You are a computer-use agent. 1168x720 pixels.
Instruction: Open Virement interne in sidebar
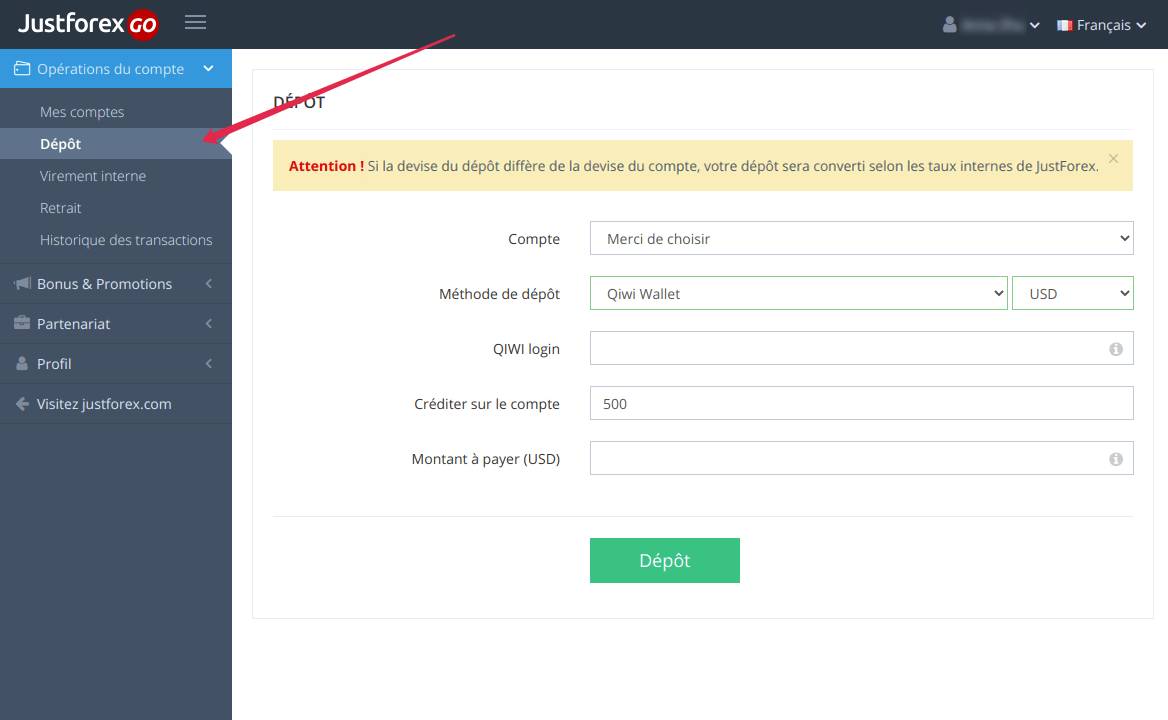point(93,176)
